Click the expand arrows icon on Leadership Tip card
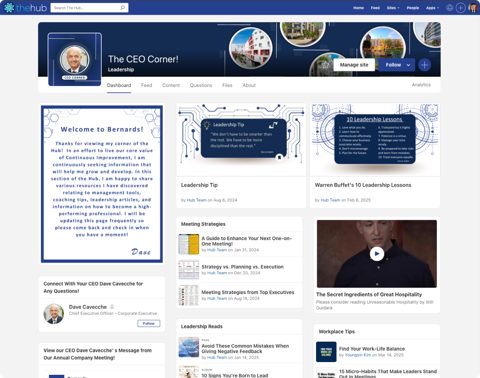This screenshot has height=378, width=480. (x=273, y=125)
